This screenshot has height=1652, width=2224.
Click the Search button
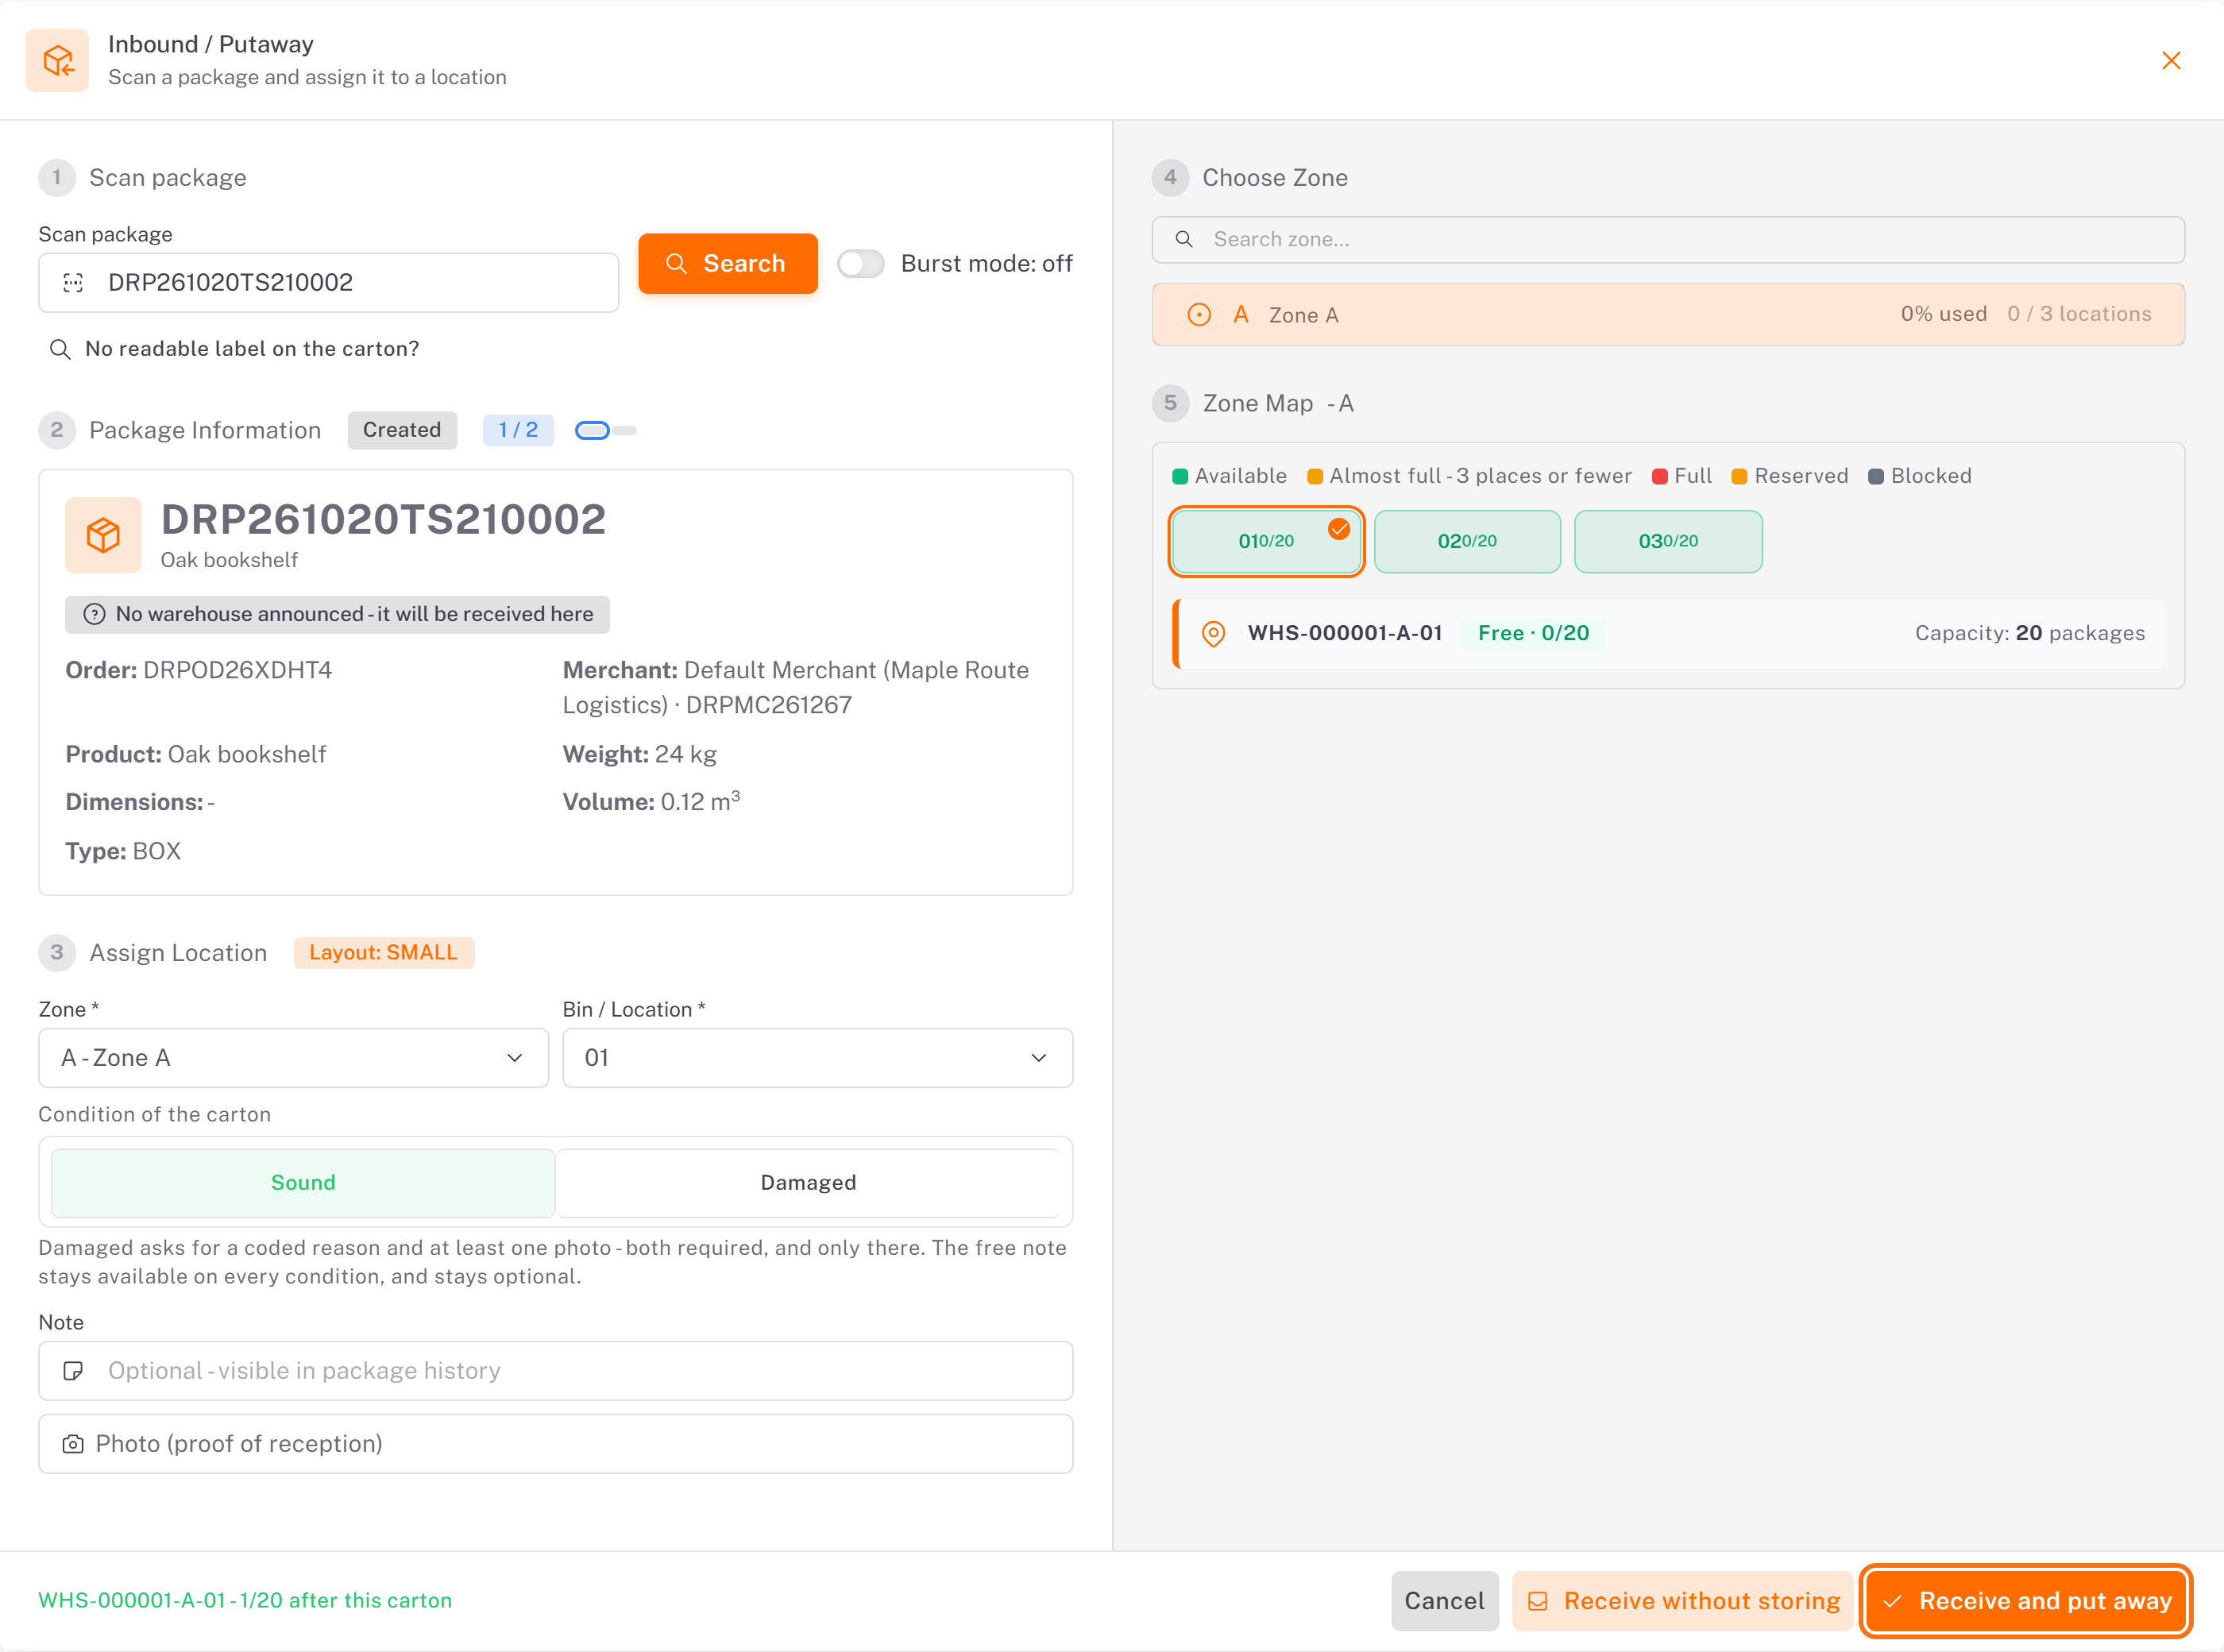coord(728,264)
